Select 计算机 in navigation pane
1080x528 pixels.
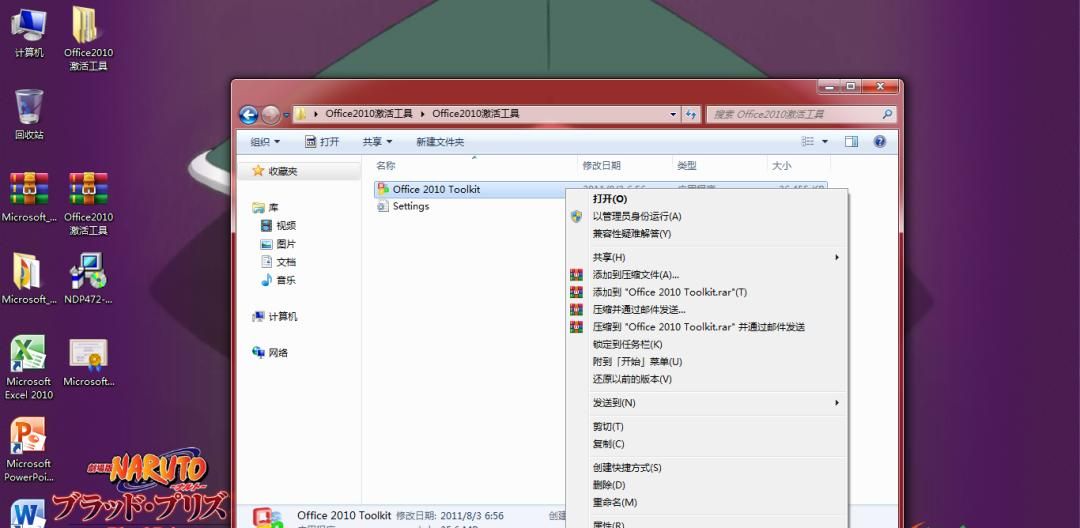[275, 317]
